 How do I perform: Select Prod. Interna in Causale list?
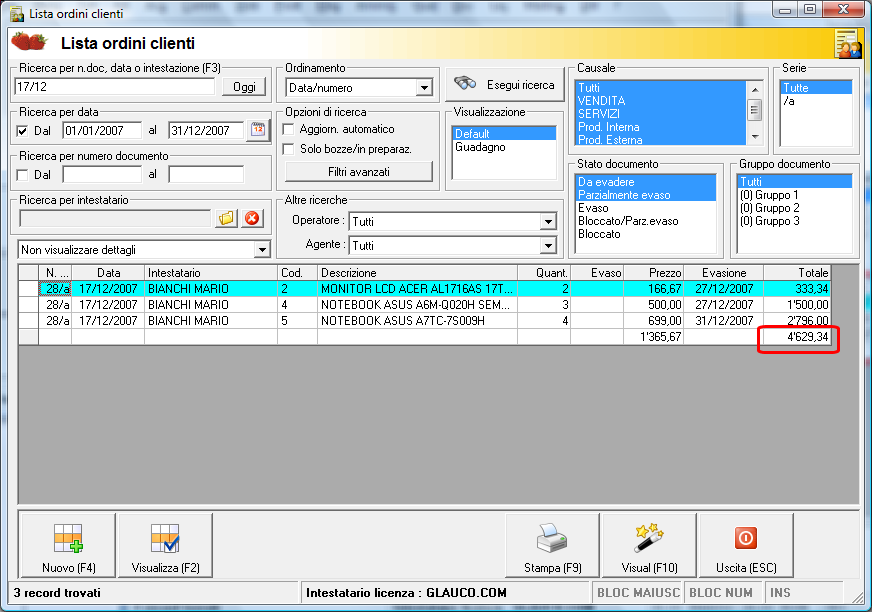661,127
